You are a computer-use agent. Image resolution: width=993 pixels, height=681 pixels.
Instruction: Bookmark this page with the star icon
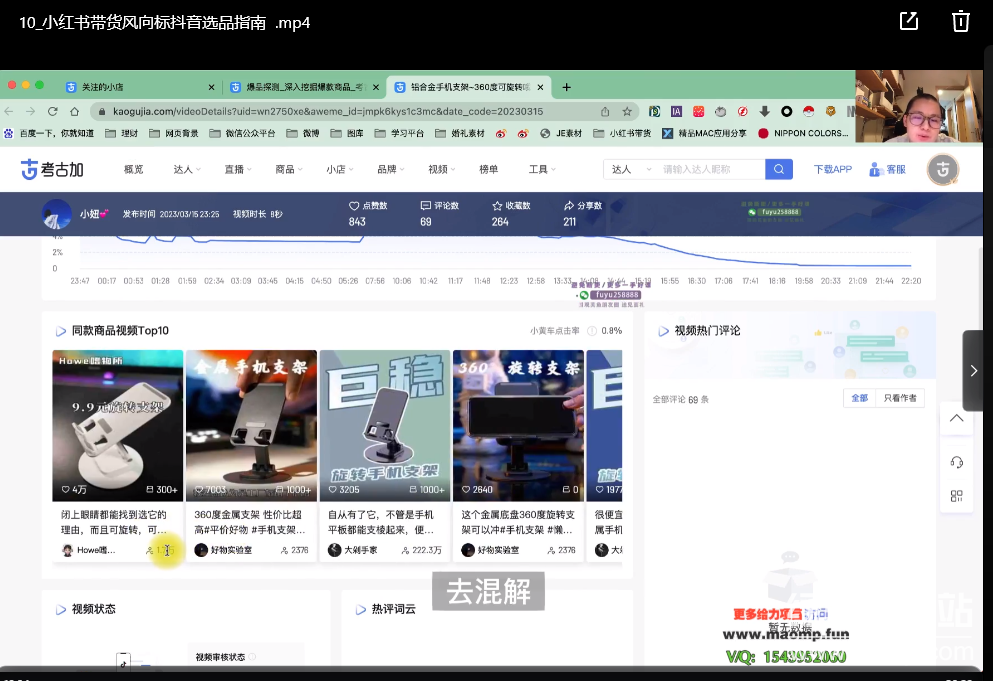click(x=627, y=111)
